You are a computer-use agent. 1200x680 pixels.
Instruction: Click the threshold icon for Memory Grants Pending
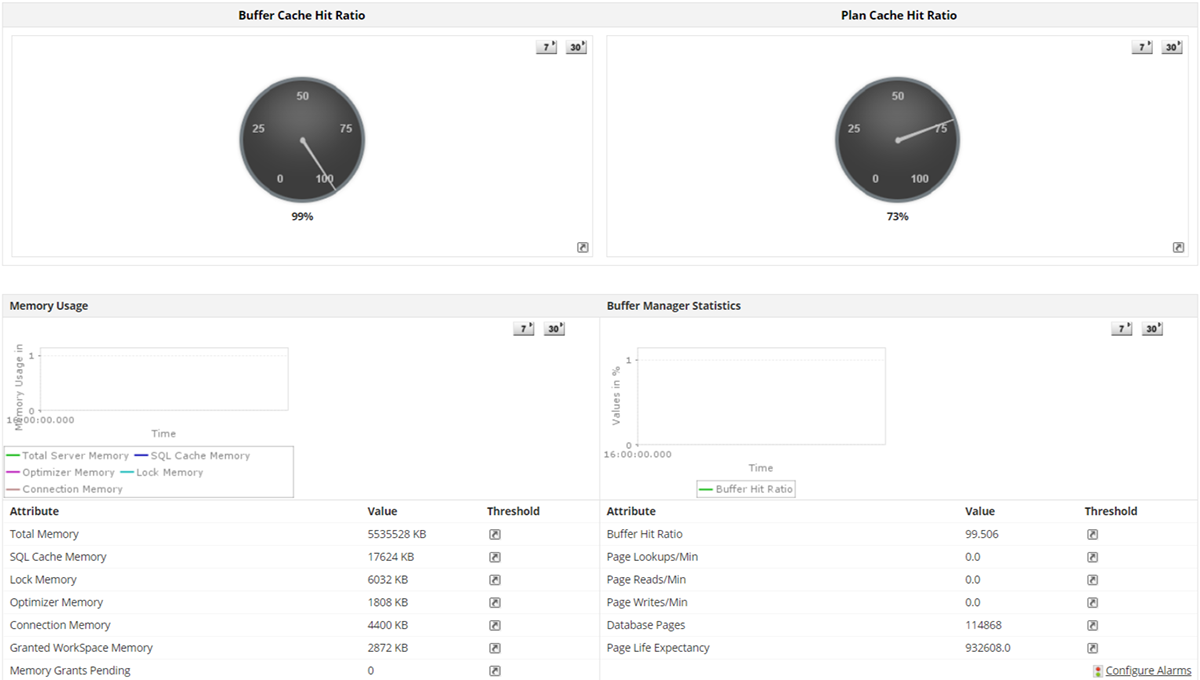click(494, 670)
